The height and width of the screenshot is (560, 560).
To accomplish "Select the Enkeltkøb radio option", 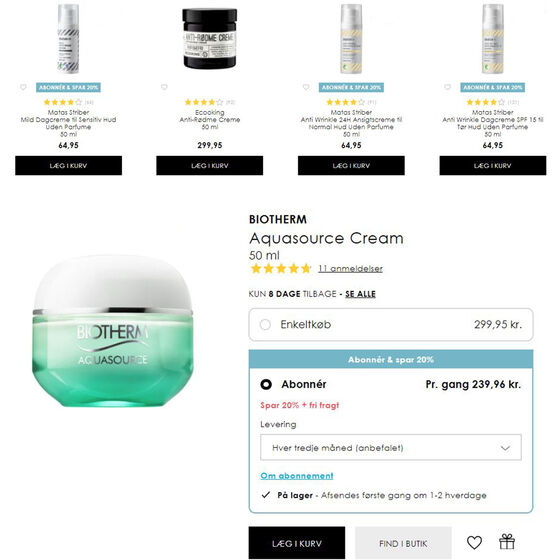I will pyautogui.click(x=265, y=325).
